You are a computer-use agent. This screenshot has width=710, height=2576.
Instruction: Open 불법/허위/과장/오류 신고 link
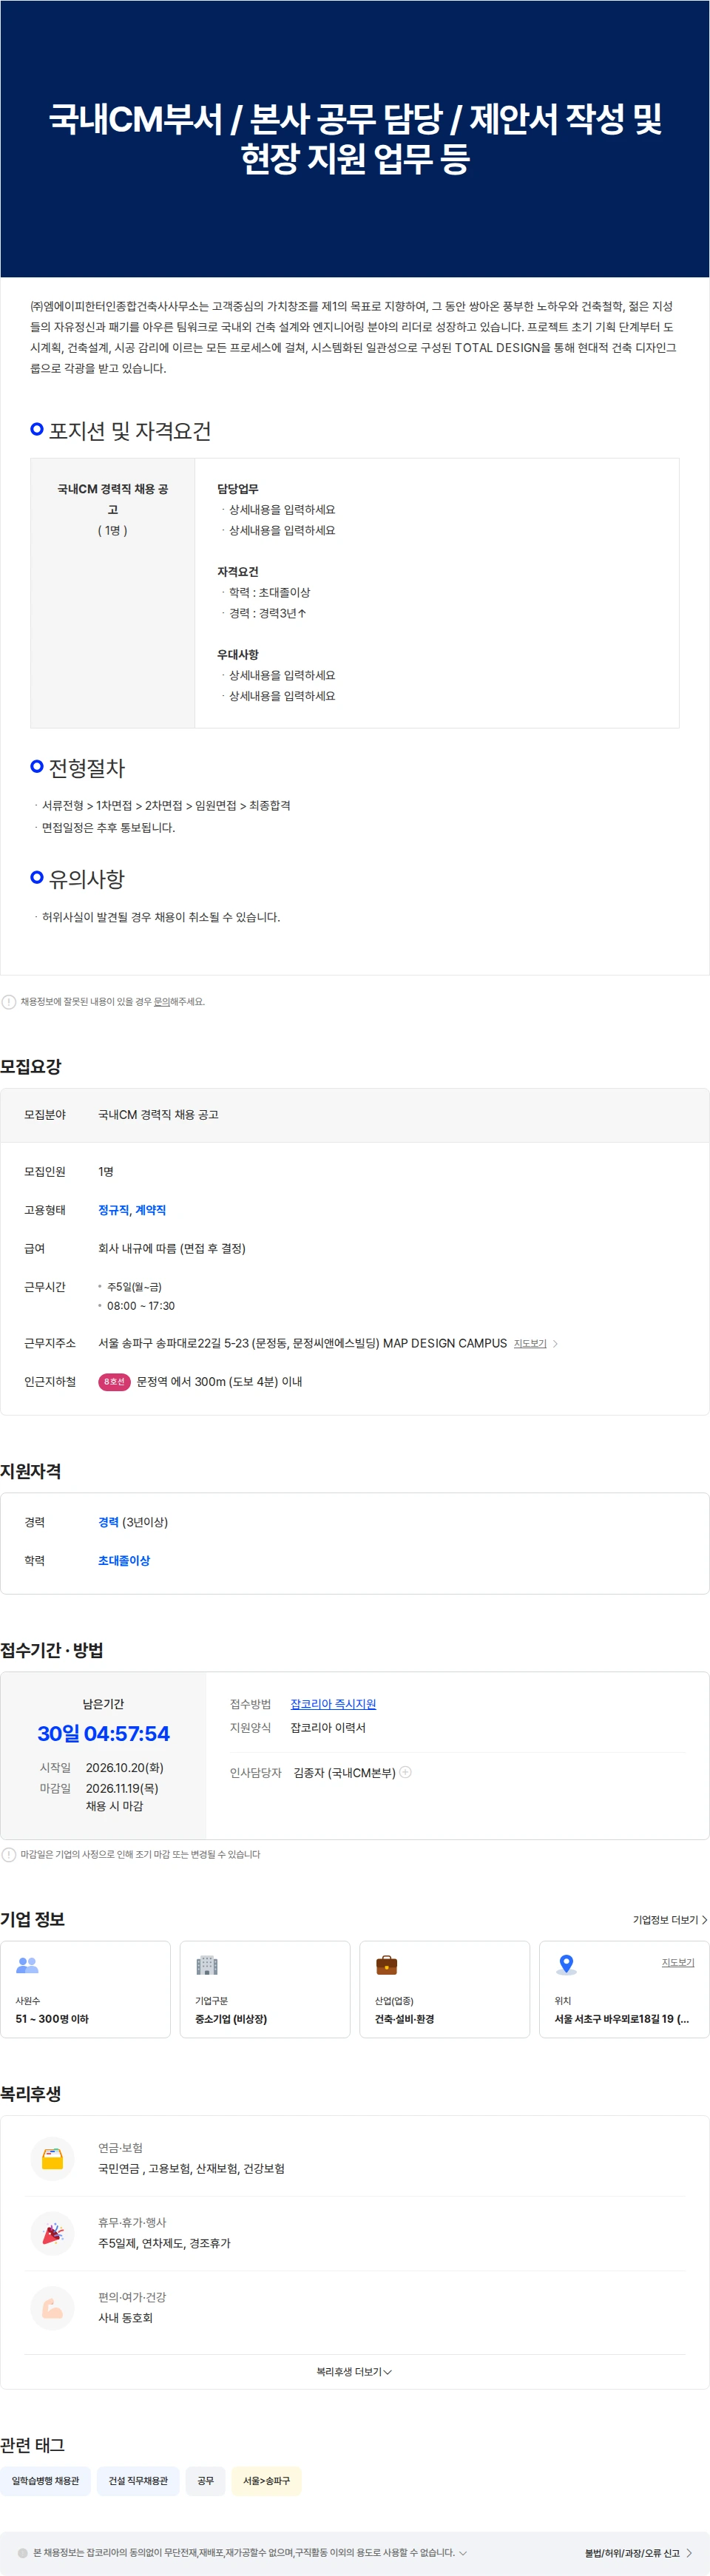(x=638, y=2552)
